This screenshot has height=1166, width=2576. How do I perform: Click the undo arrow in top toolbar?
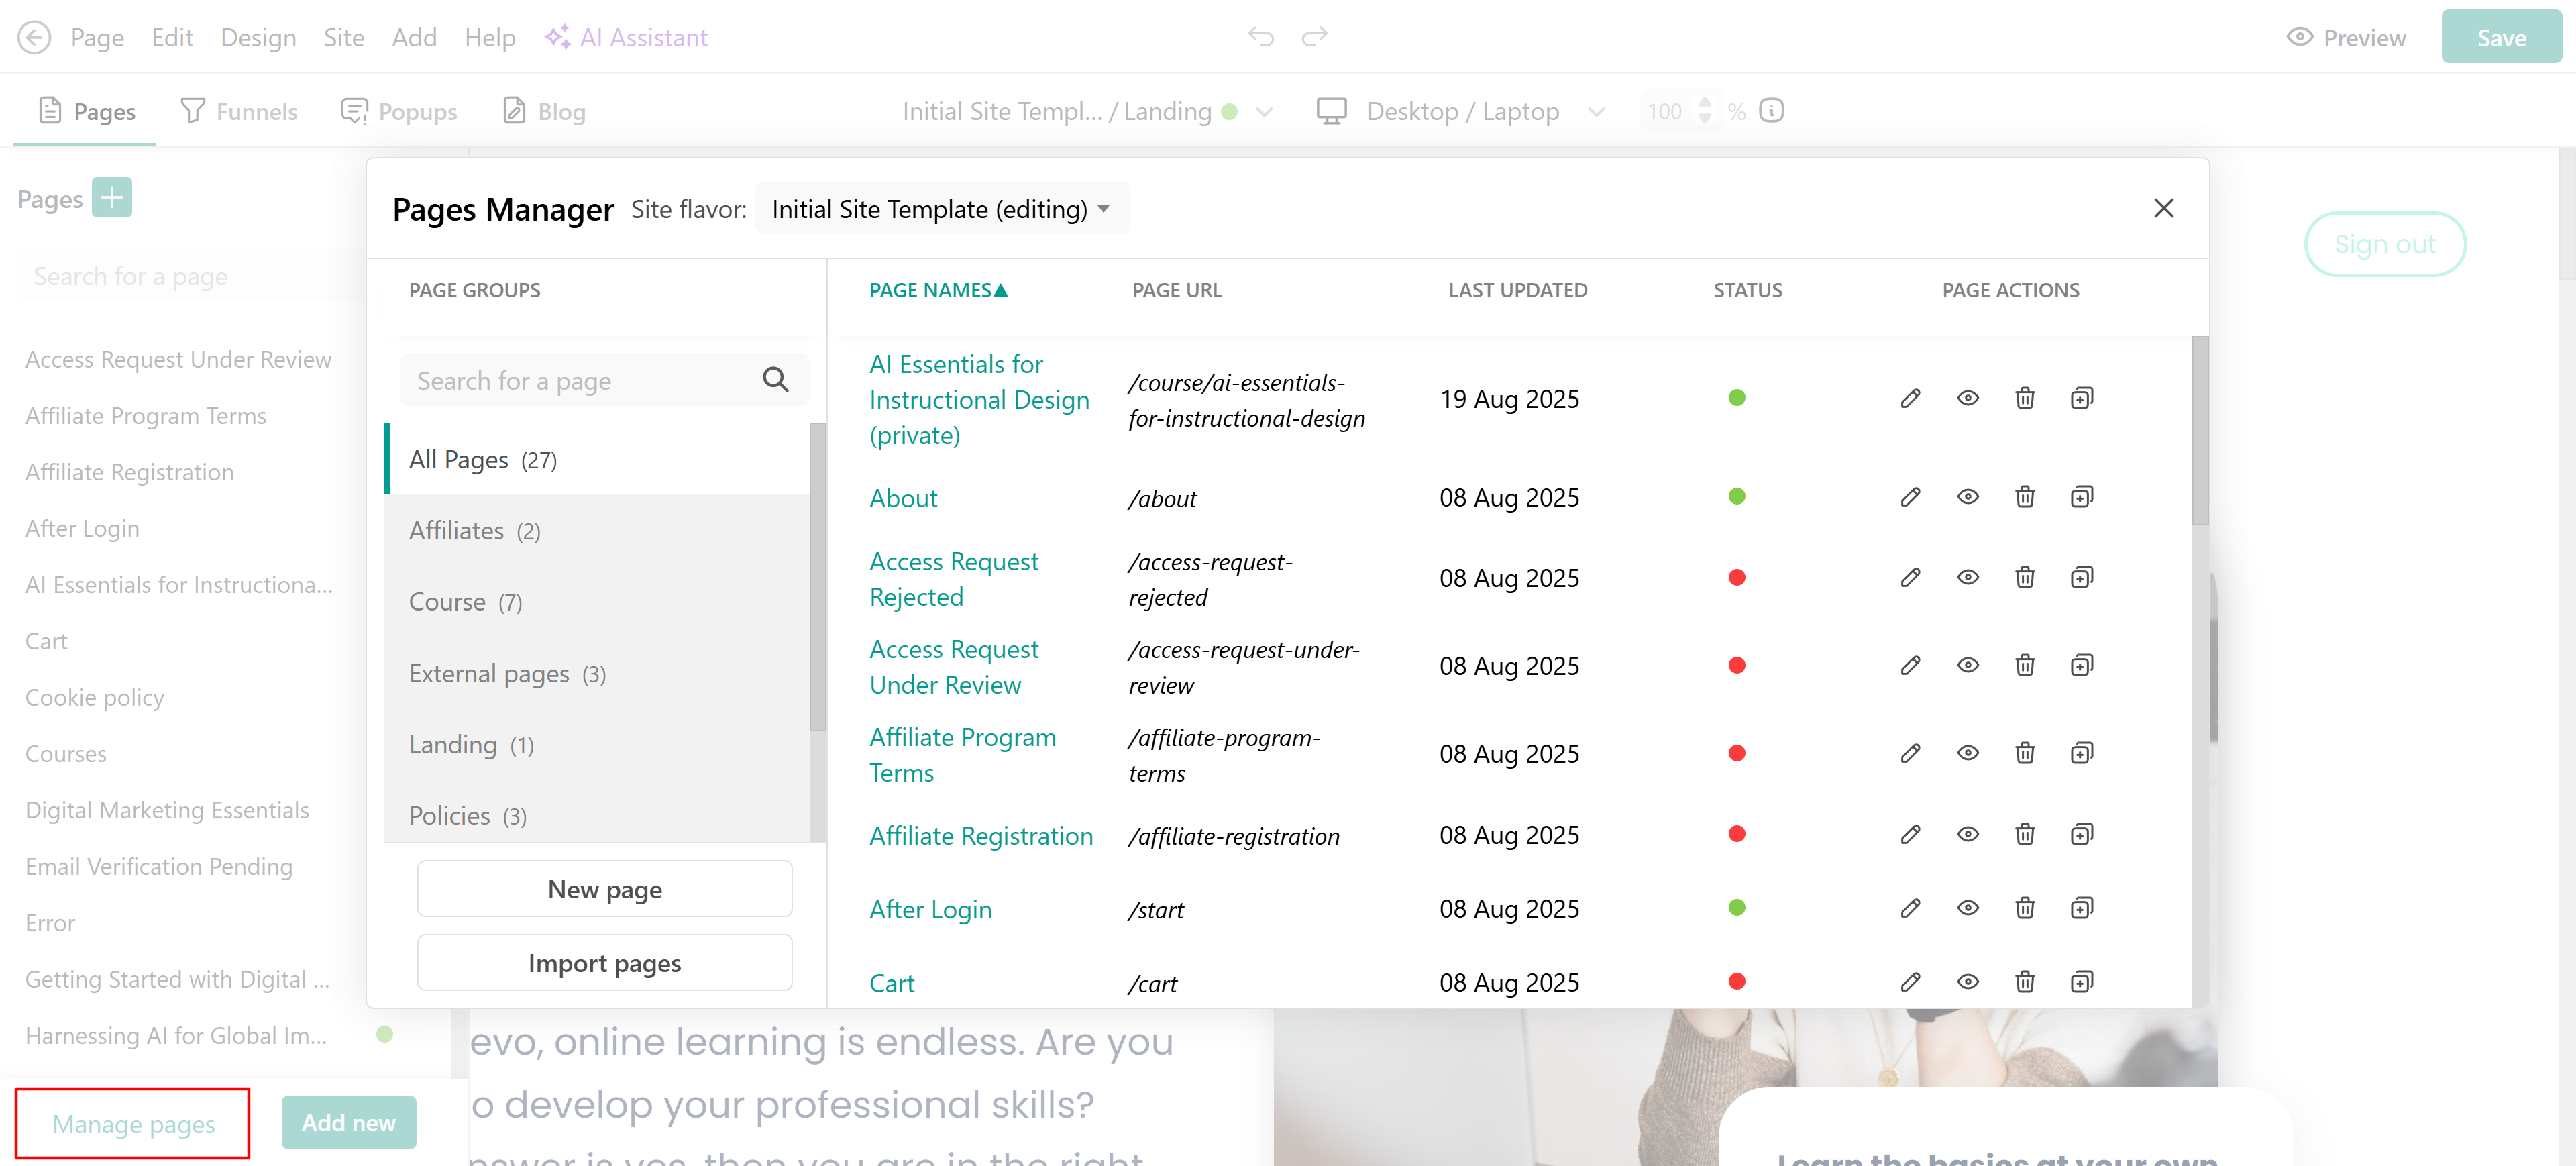point(1260,37)
